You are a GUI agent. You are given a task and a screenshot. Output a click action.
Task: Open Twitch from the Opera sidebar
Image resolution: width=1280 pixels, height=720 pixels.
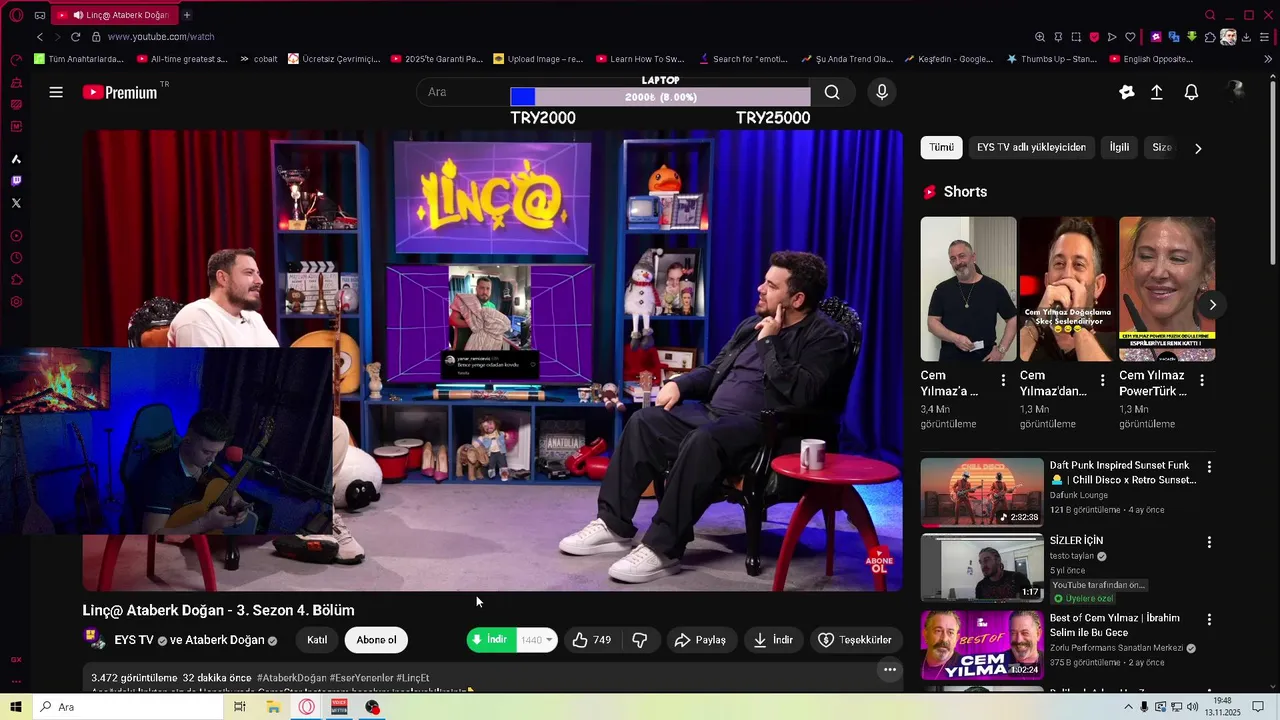tap(16, 181)
